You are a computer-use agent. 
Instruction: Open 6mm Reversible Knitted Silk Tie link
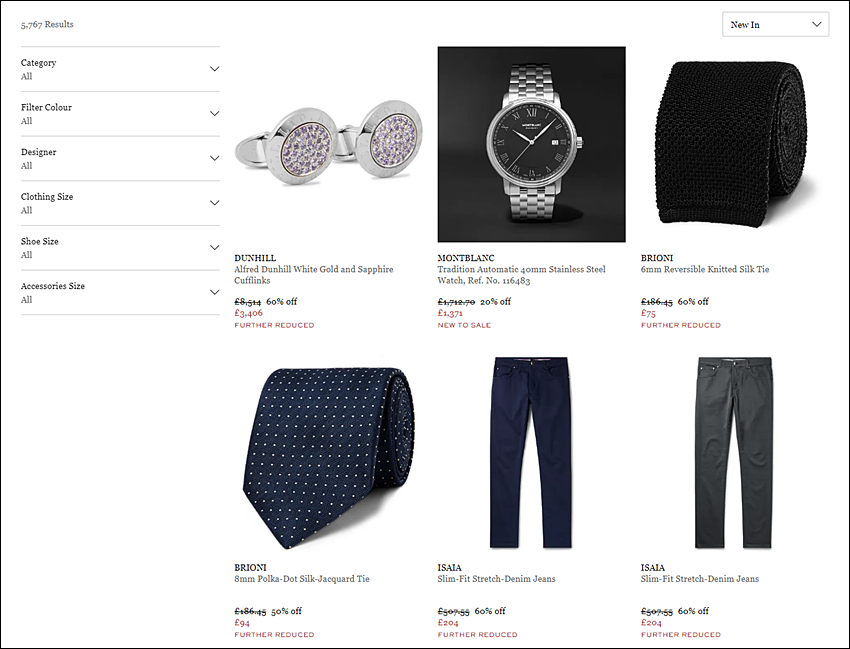tap(705, 269)
